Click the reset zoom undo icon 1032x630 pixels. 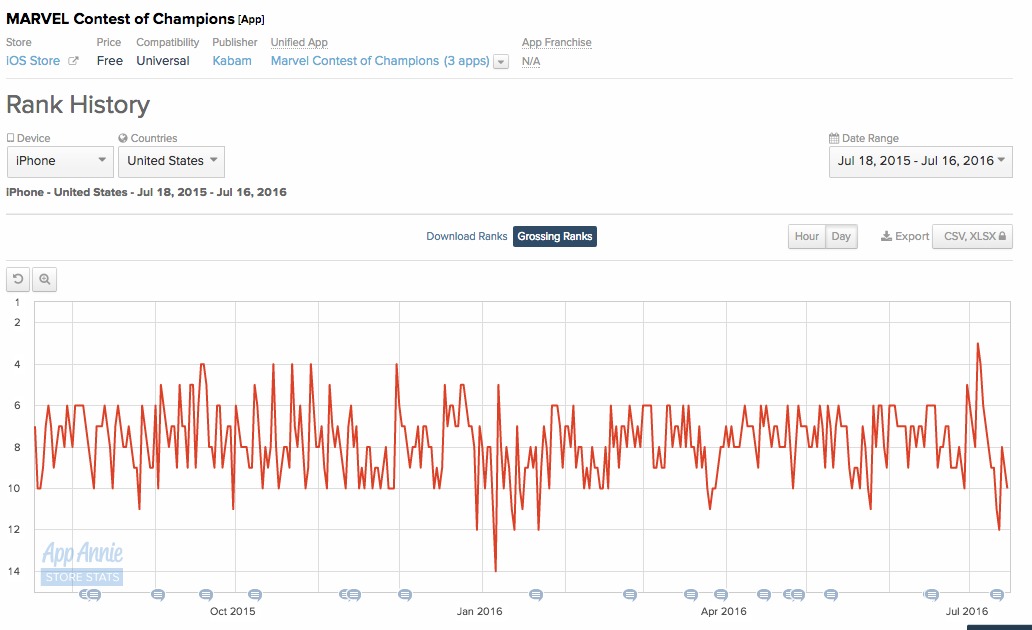18,279
